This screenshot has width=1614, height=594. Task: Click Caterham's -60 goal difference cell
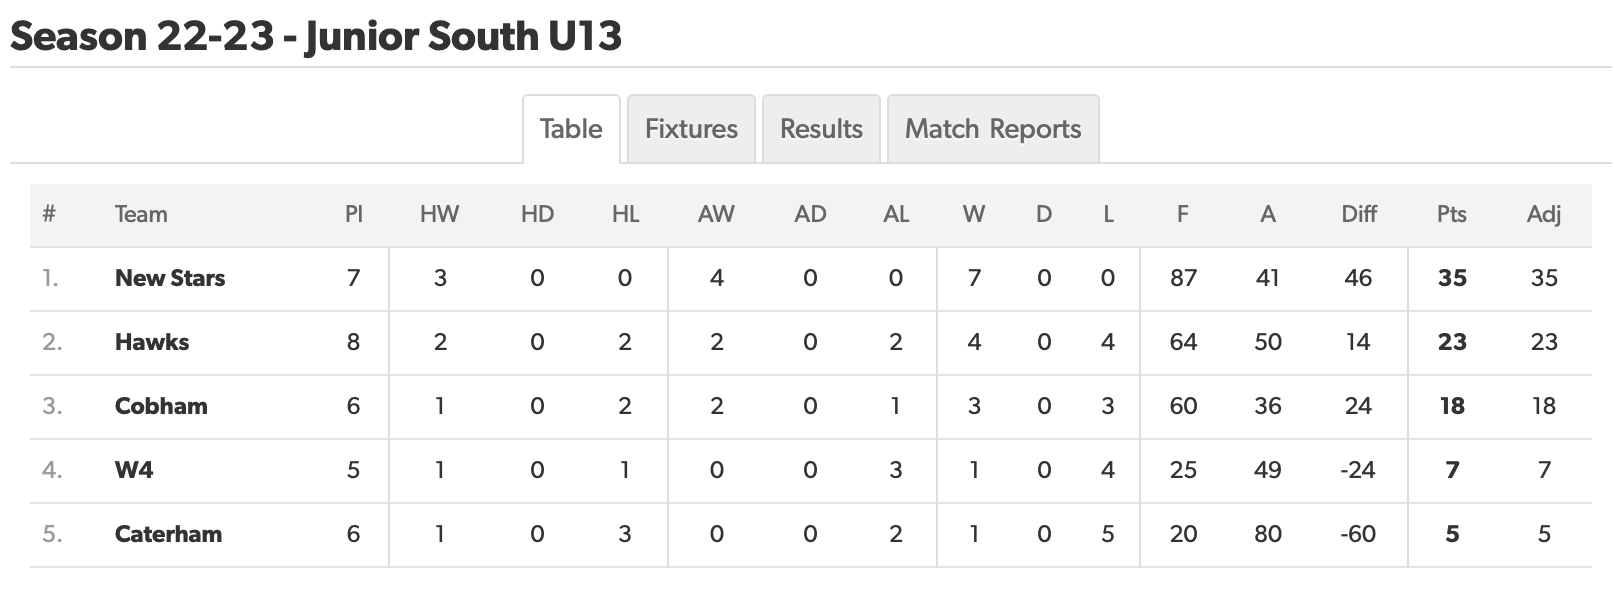(x=1358, y=534)
